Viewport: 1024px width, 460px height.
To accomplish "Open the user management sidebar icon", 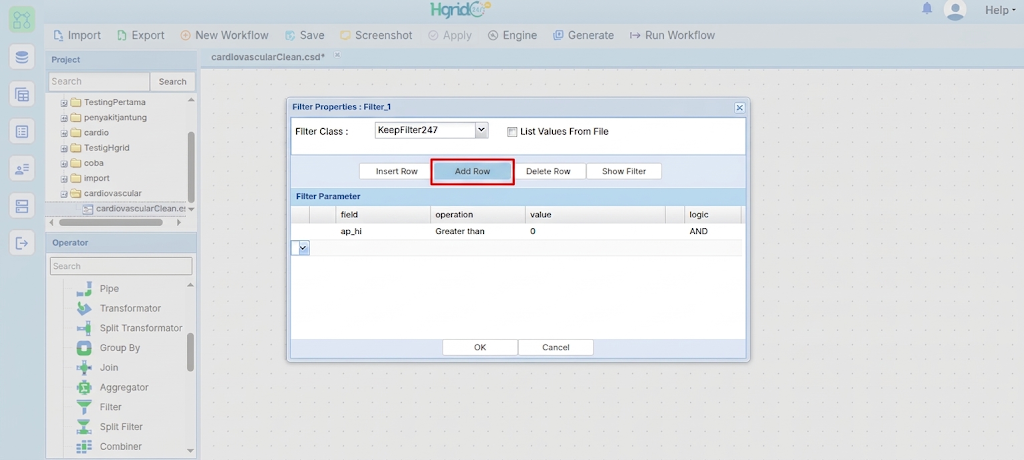I will tap(22, 169).
